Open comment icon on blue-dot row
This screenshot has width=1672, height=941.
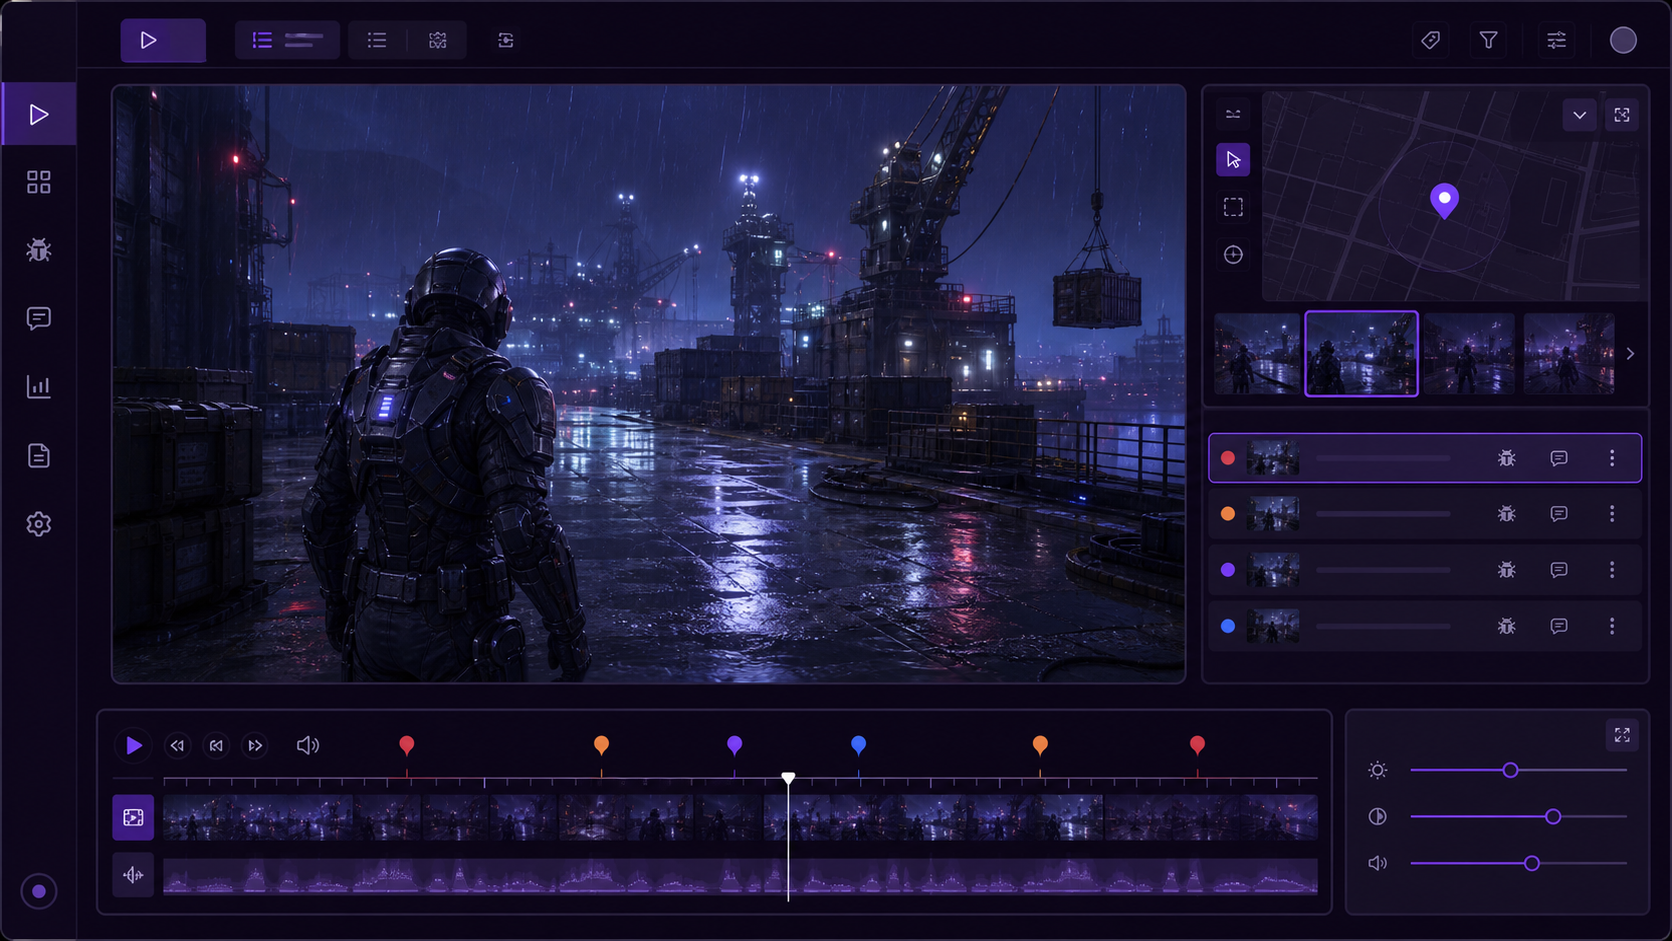(1559, 626)
